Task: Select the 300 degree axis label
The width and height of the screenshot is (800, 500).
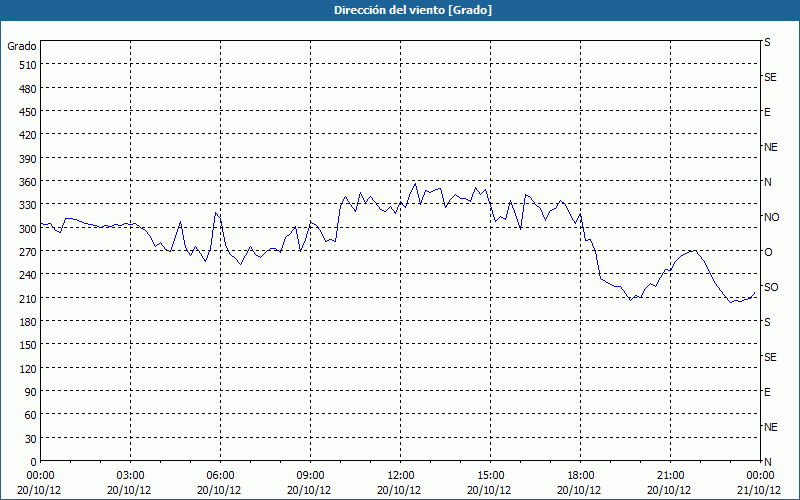Action: pos(28,229)
